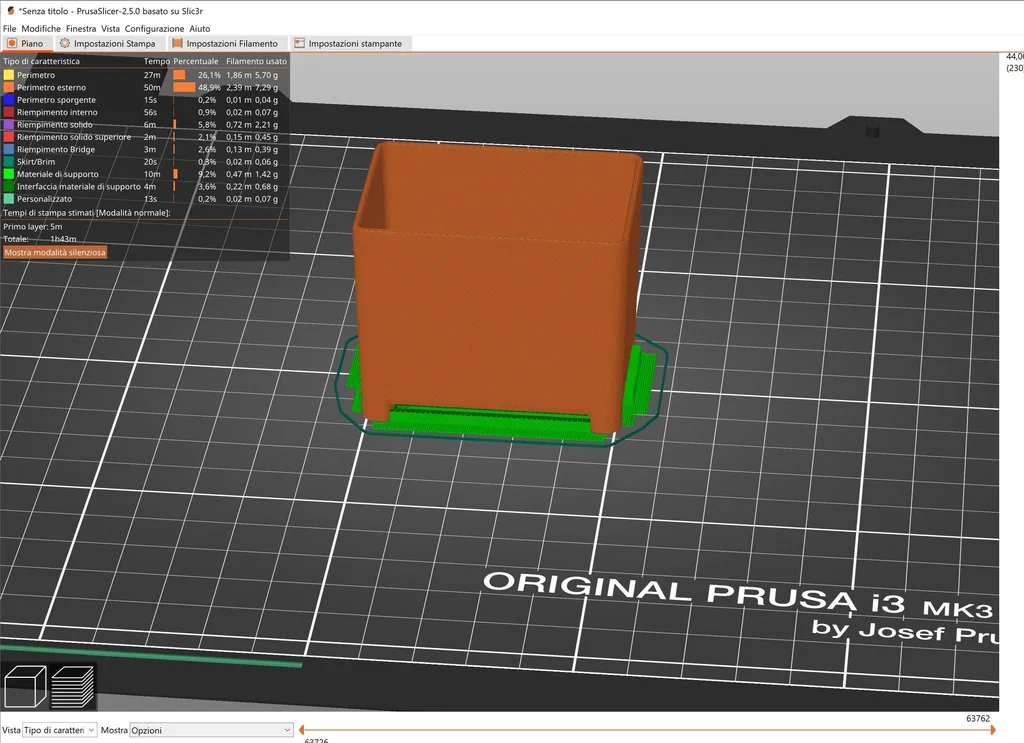This screenshot has width=1024, height=743.
Task: Click 'Percentuale' column header
Action: 196,61
